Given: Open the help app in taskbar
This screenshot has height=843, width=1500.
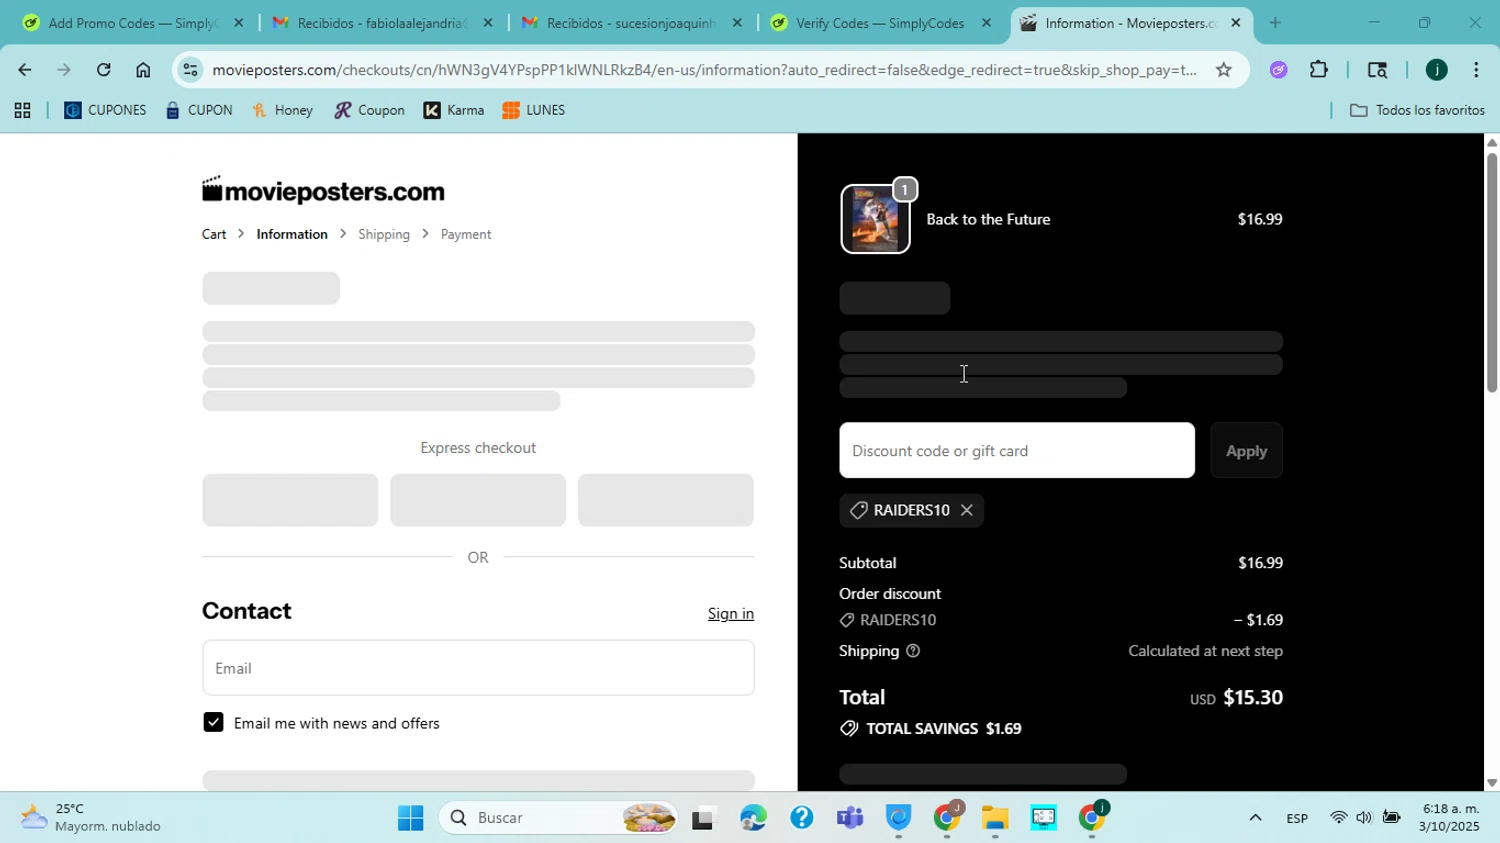Looking at the screenshot, I should coord(801,819).
